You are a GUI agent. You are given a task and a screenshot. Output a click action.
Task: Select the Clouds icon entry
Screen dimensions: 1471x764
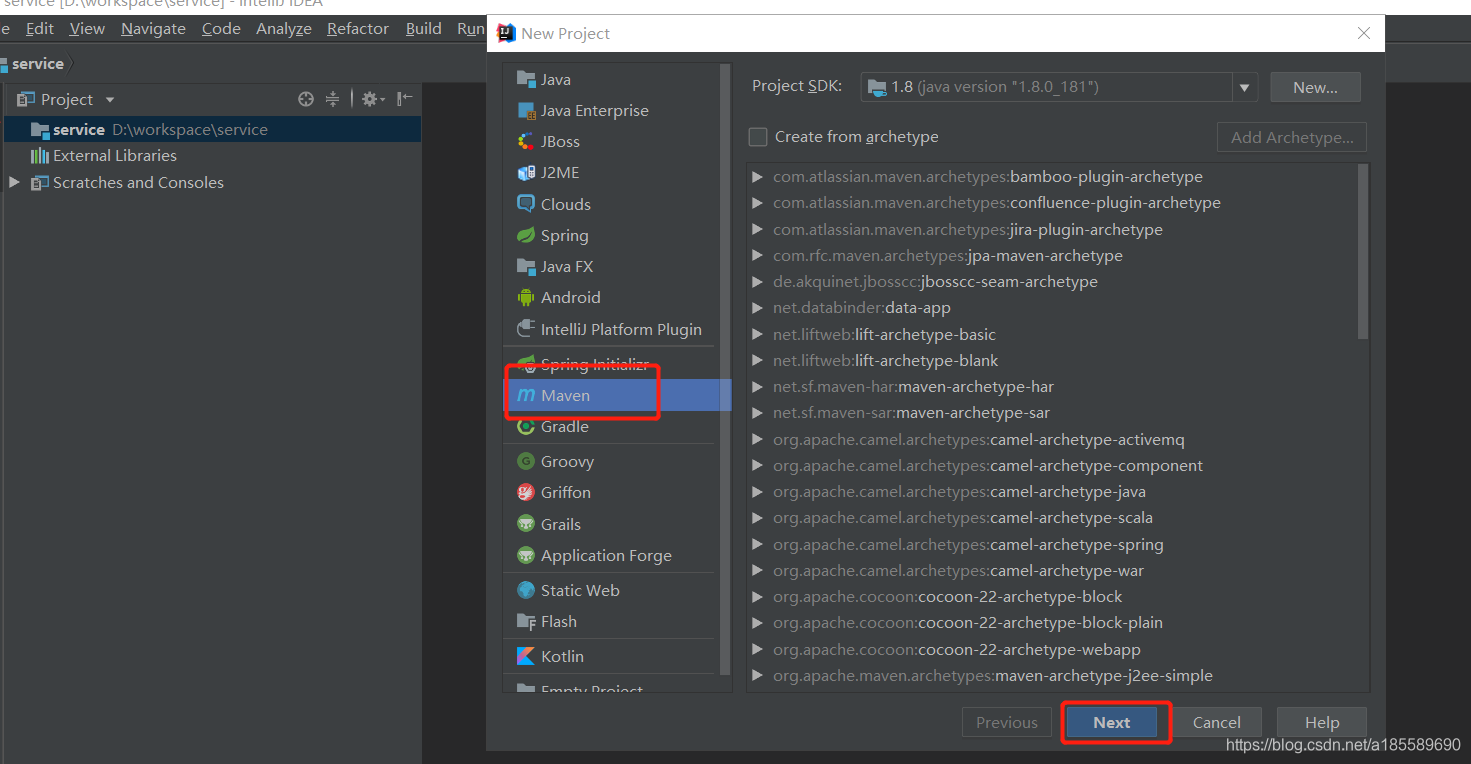click(526, 204)
